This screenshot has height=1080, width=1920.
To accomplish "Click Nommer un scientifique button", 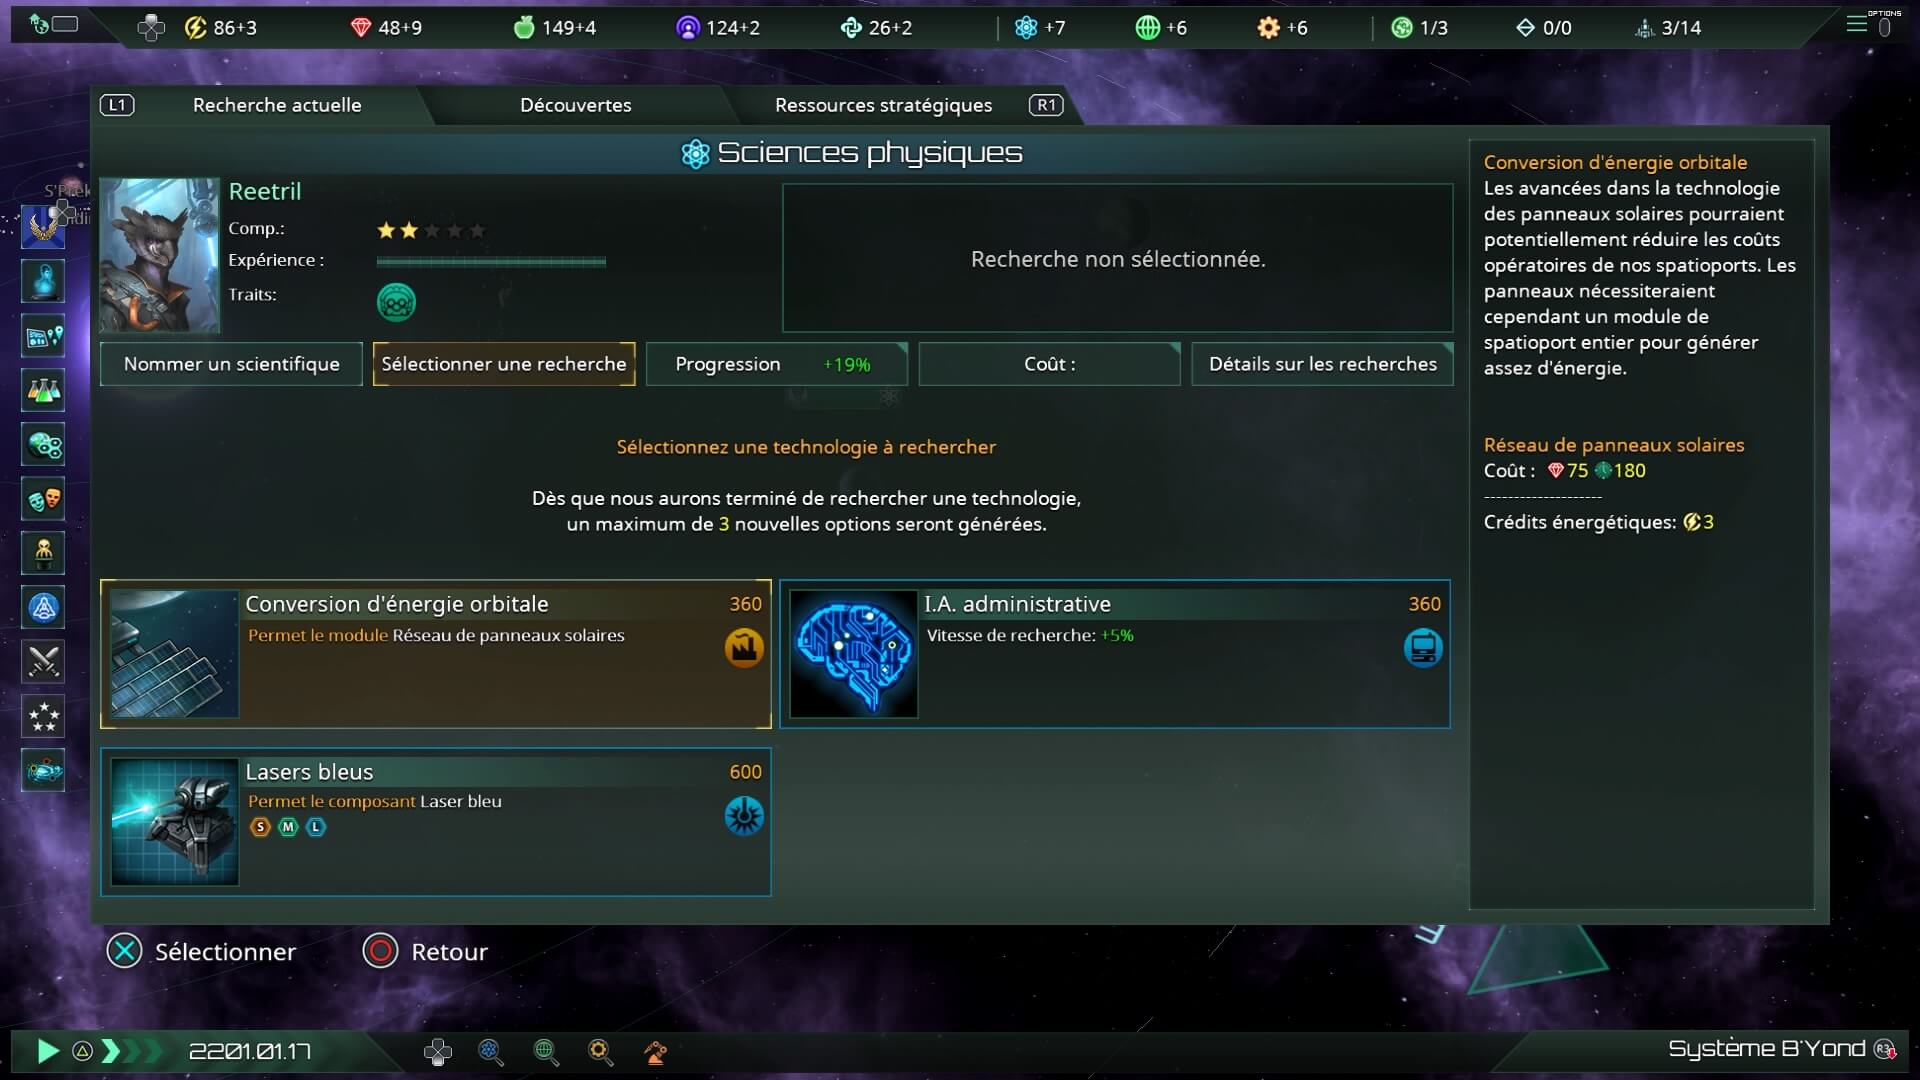I will [x=231, y=364].
